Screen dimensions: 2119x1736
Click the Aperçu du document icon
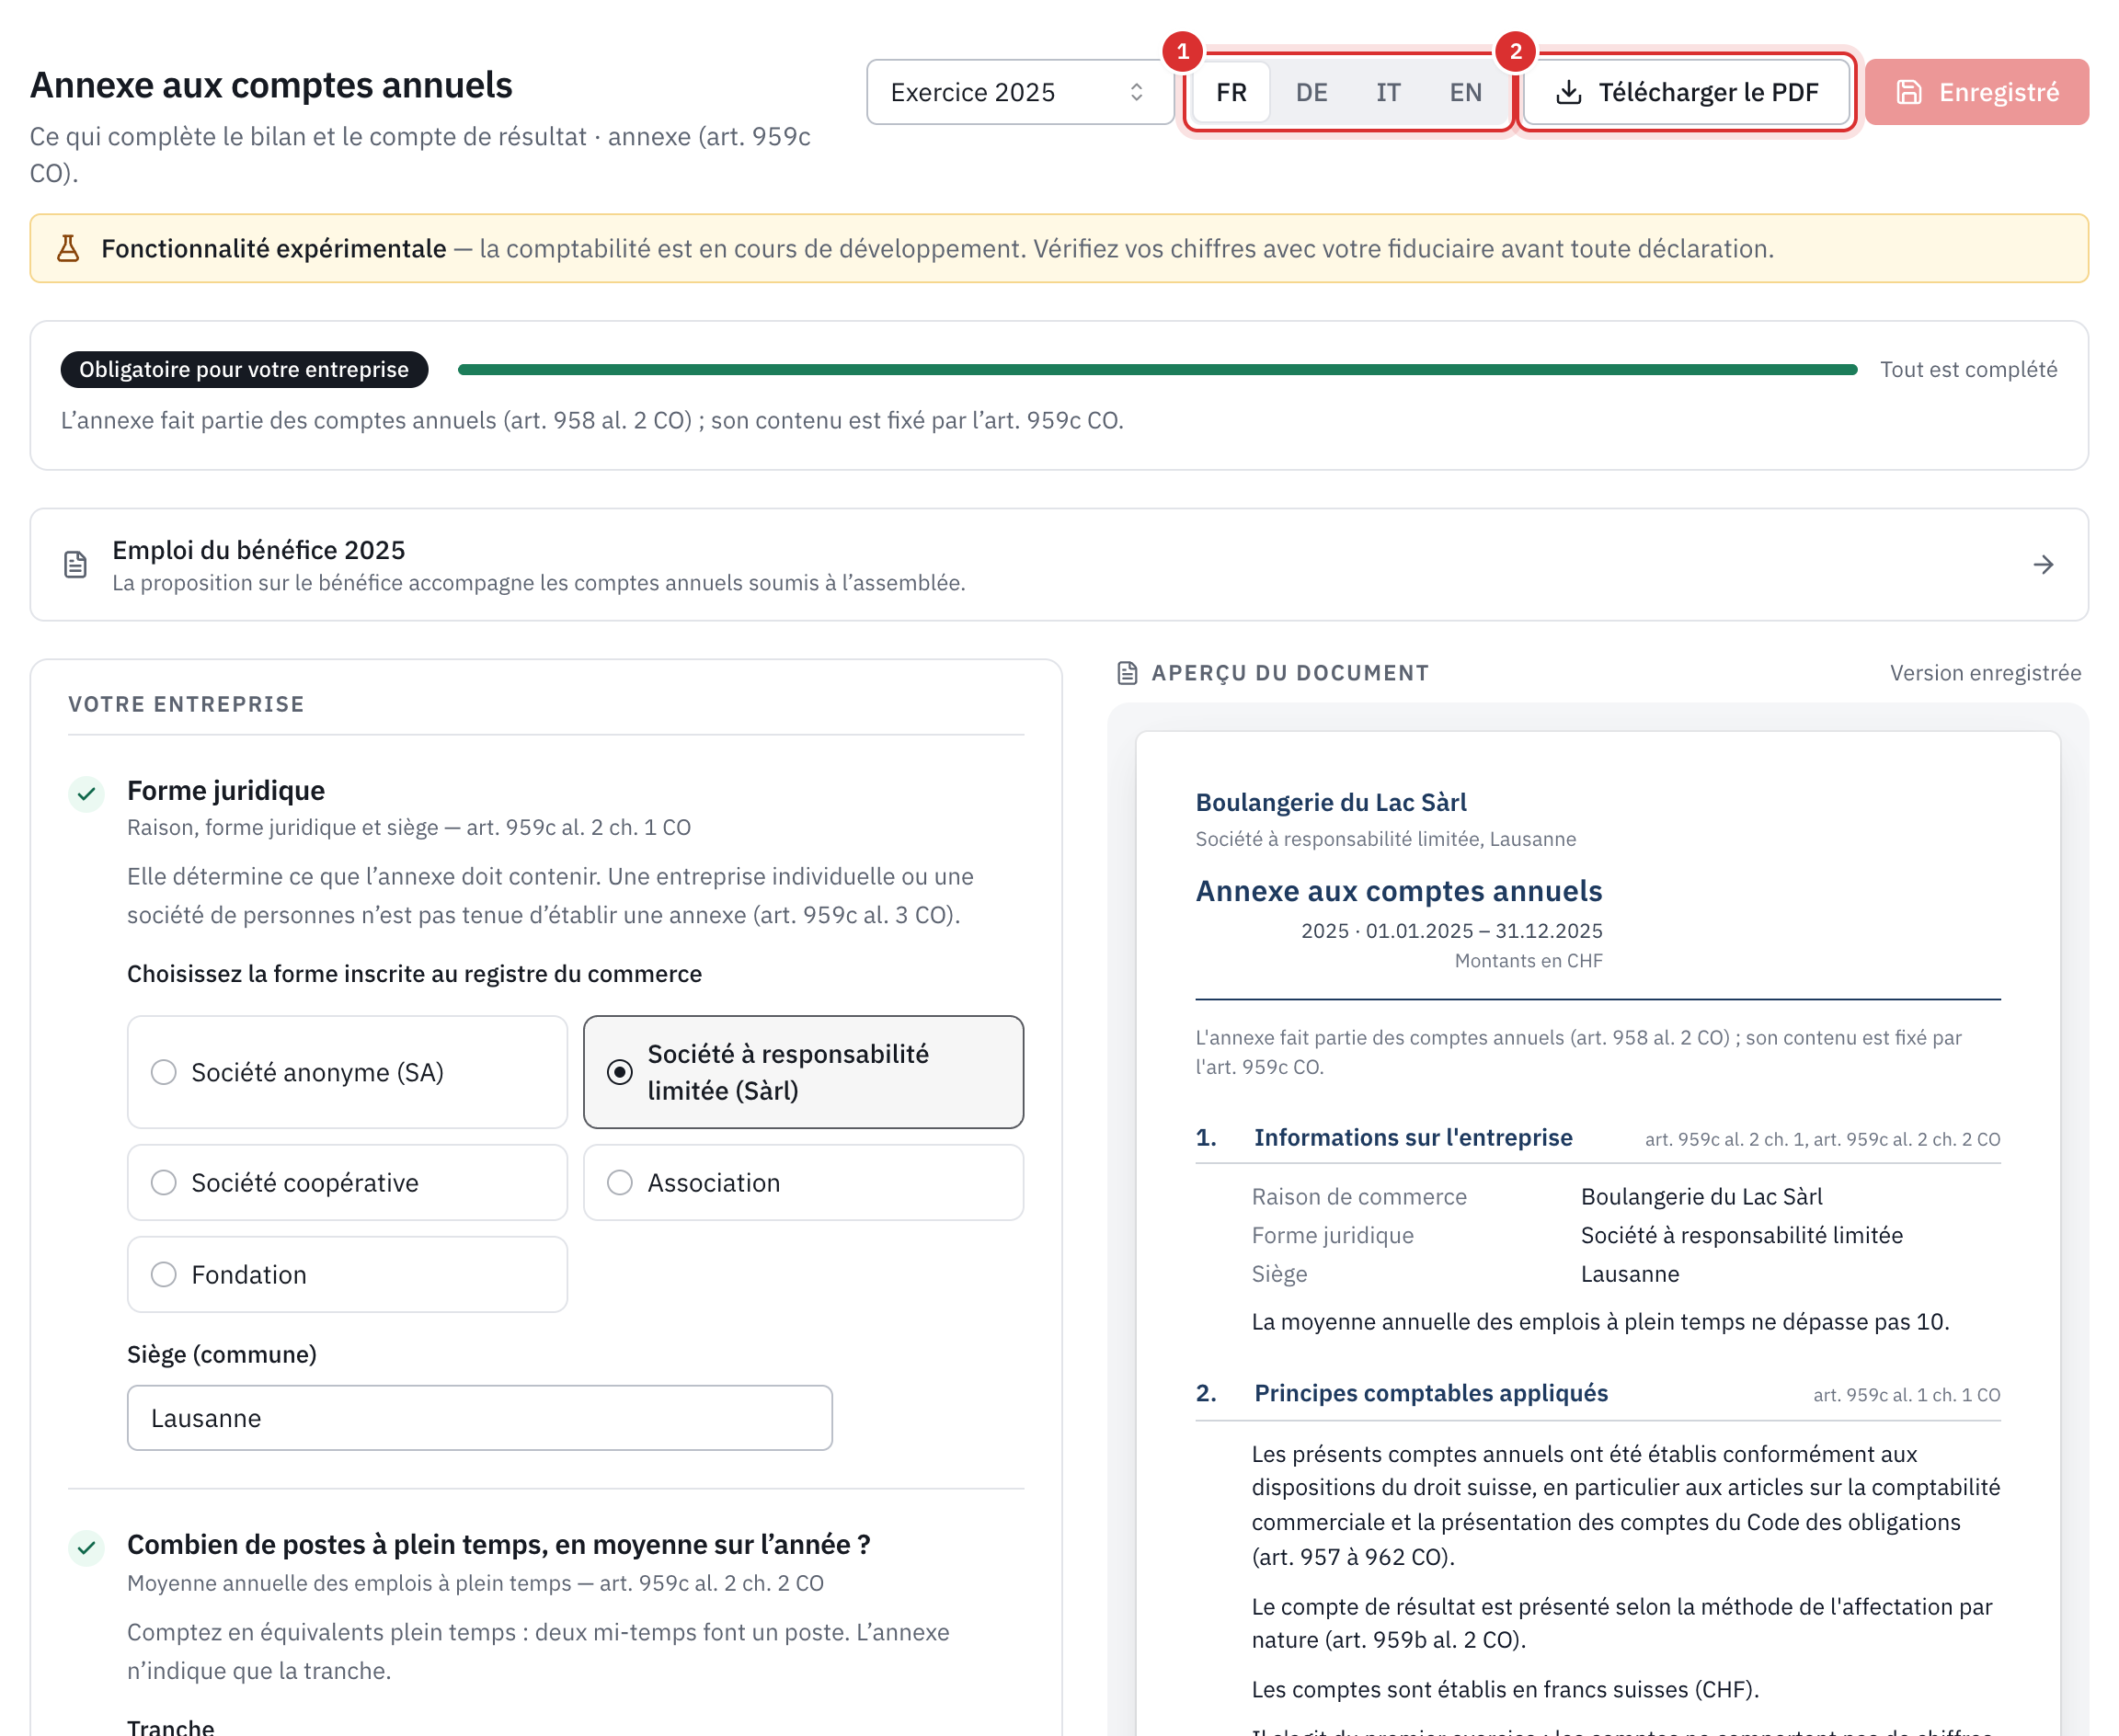click(x=1127, y=673)
